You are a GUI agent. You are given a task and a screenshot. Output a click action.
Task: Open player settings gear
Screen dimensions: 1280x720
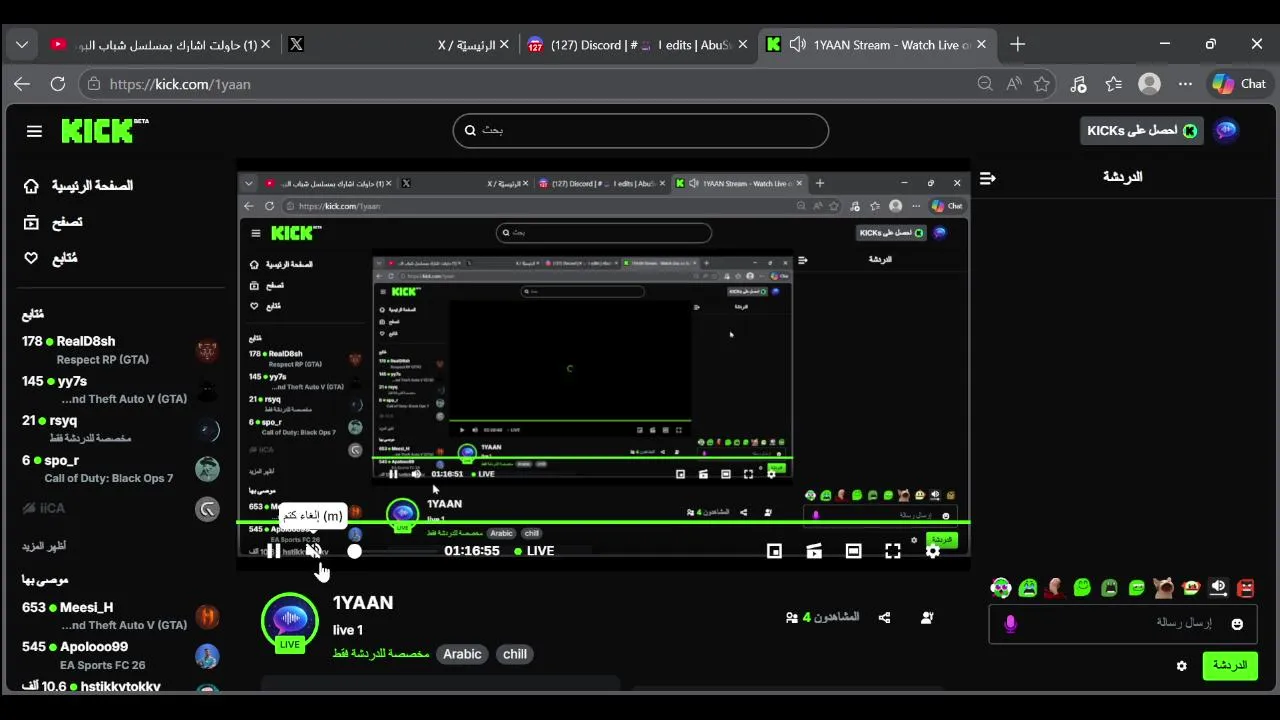point(933,551)
